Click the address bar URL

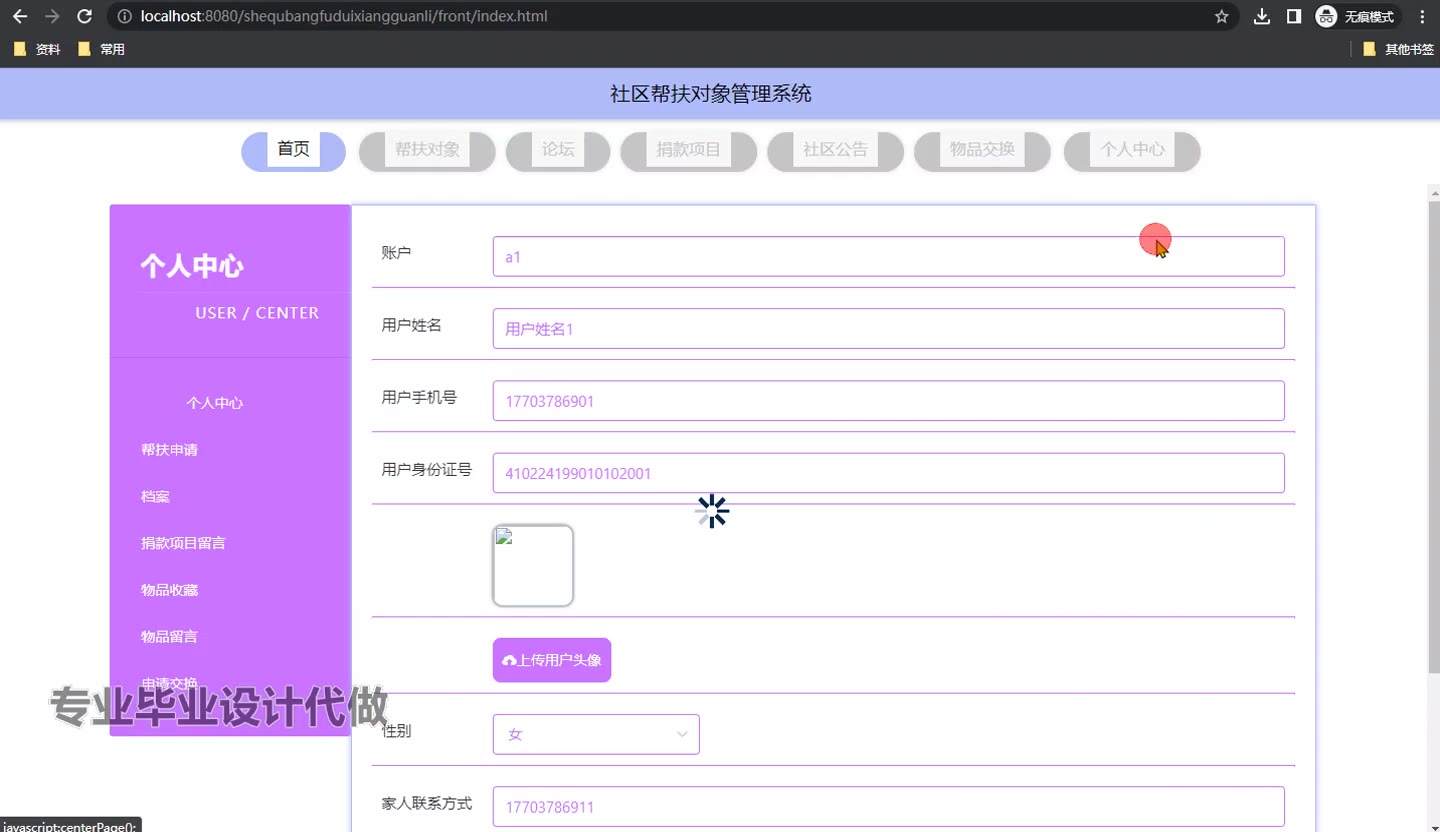(x=344, y=16)
